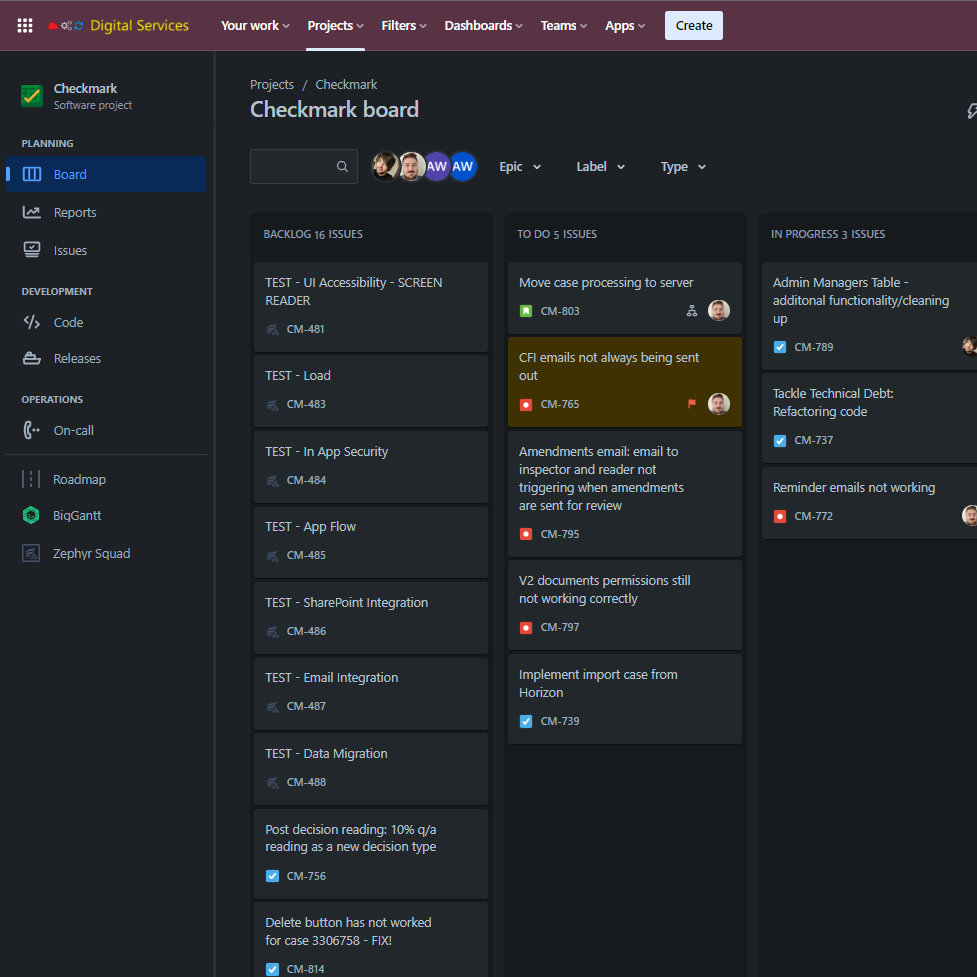Open the app switcher grid icon

pyautogui.click(x=25, y=26)
